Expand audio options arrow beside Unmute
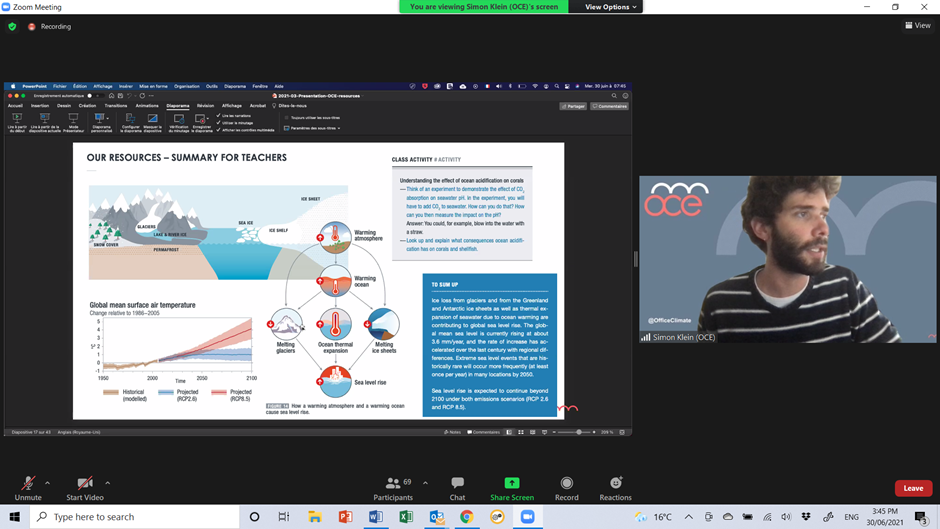The height and width of the screenshot is (529, 940). [47, 483]
